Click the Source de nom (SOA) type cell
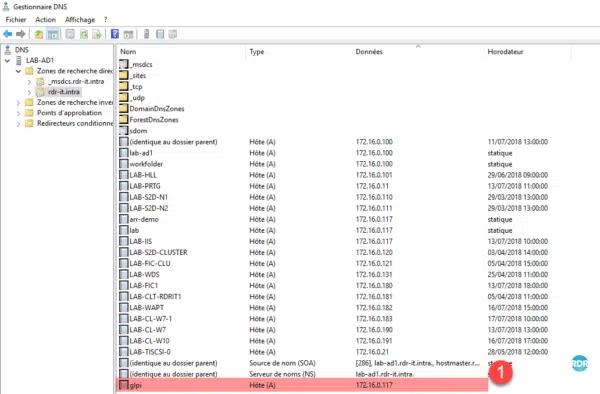This screenshot has width=600, height=394. point(282,363)
